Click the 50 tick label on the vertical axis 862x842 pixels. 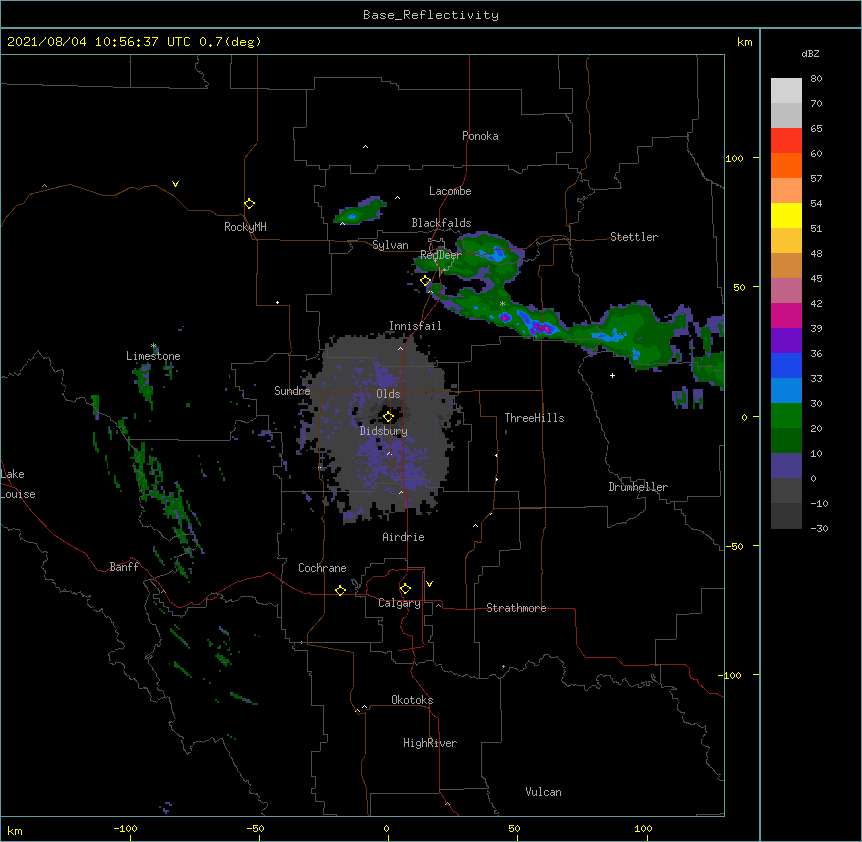[739, 287]
